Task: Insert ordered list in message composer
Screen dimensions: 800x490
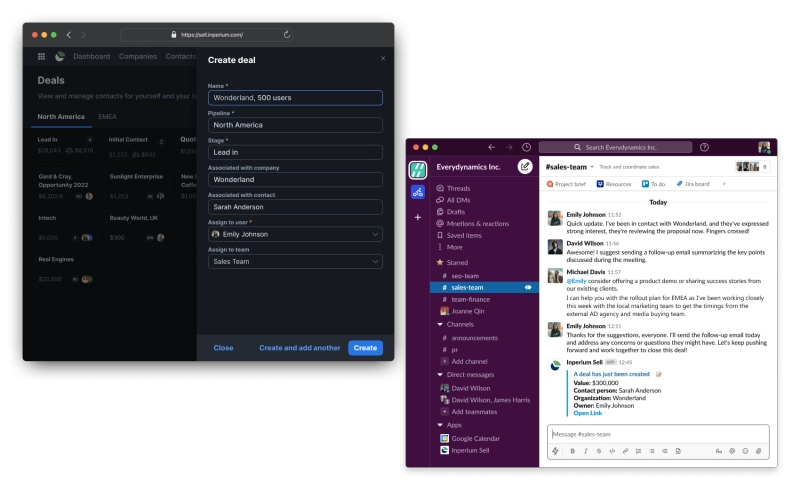Action: [638, 451]
